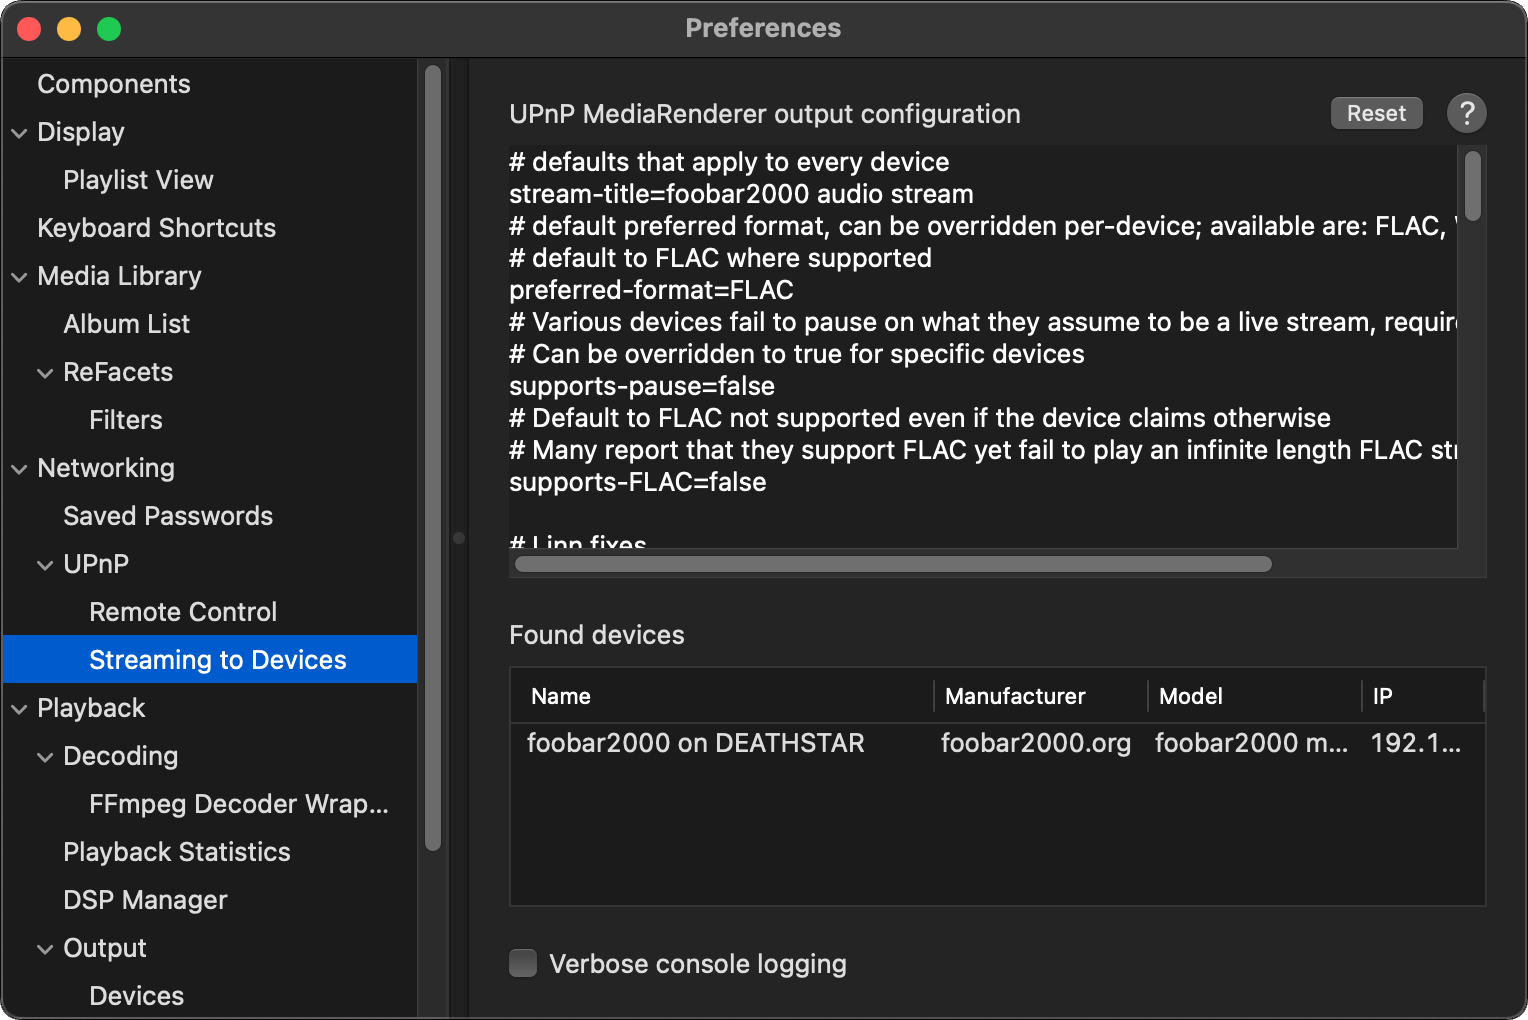Collapse the Playback section chevron
Screen dimensions: 1528x1020
coord(19,709)
